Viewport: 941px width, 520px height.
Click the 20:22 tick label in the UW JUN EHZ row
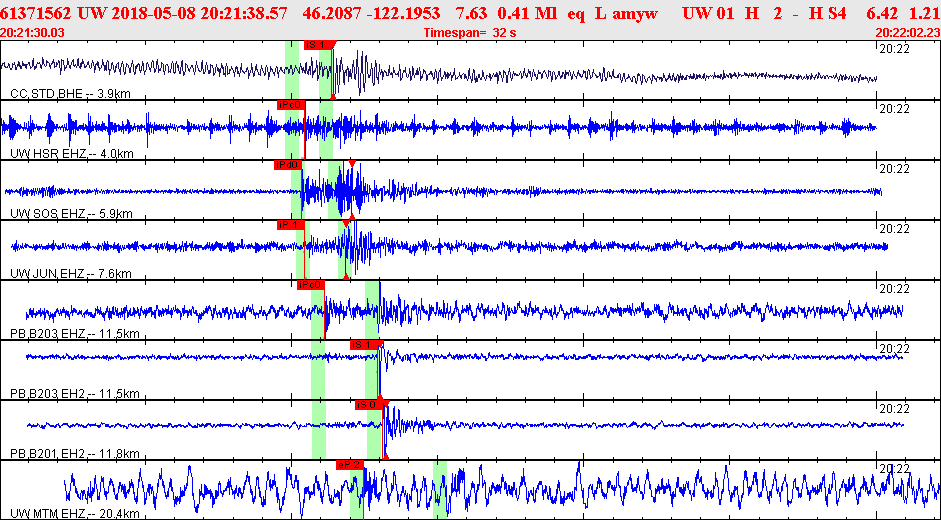(x=894, y=229)
